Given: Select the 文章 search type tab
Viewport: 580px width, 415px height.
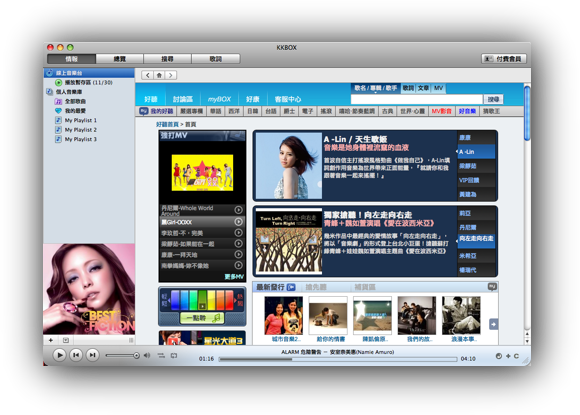Looking at the screenshot, I should [423, 88].
